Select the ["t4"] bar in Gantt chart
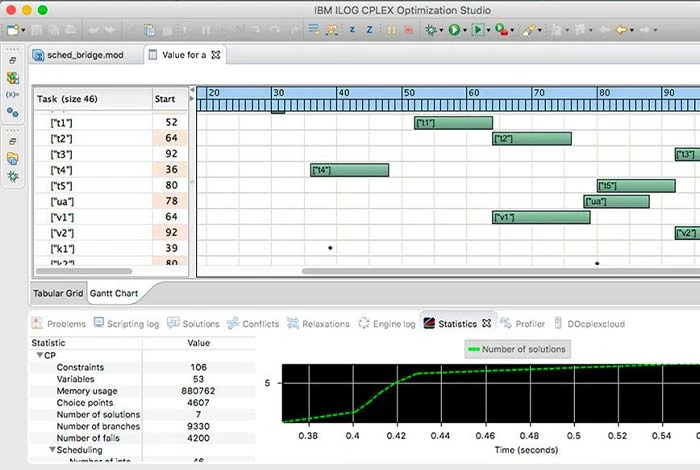Image resolution: width=700 pixels, height=470 pixels. pyautogui.click(x=349, y=170)
